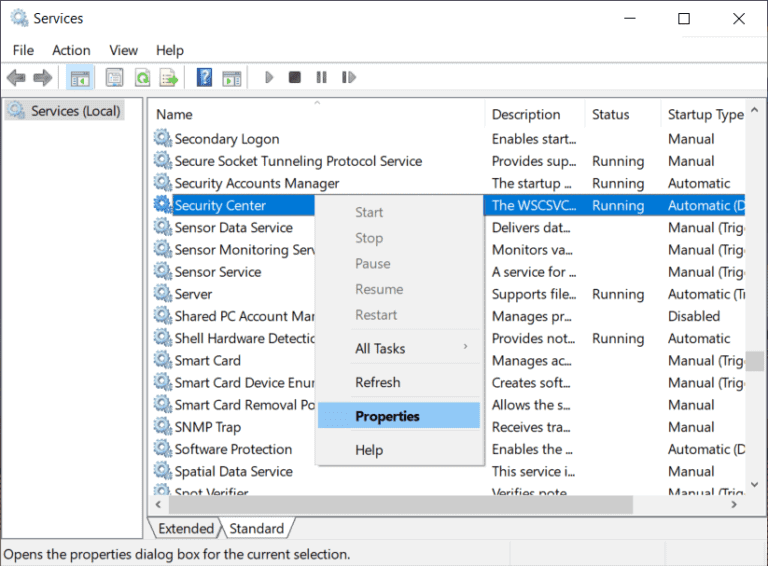The height and width of the screenshot is (566, 768).
Task: Open the Help toolbar icon
Action: pyautogui.click(x=204, y=78)
